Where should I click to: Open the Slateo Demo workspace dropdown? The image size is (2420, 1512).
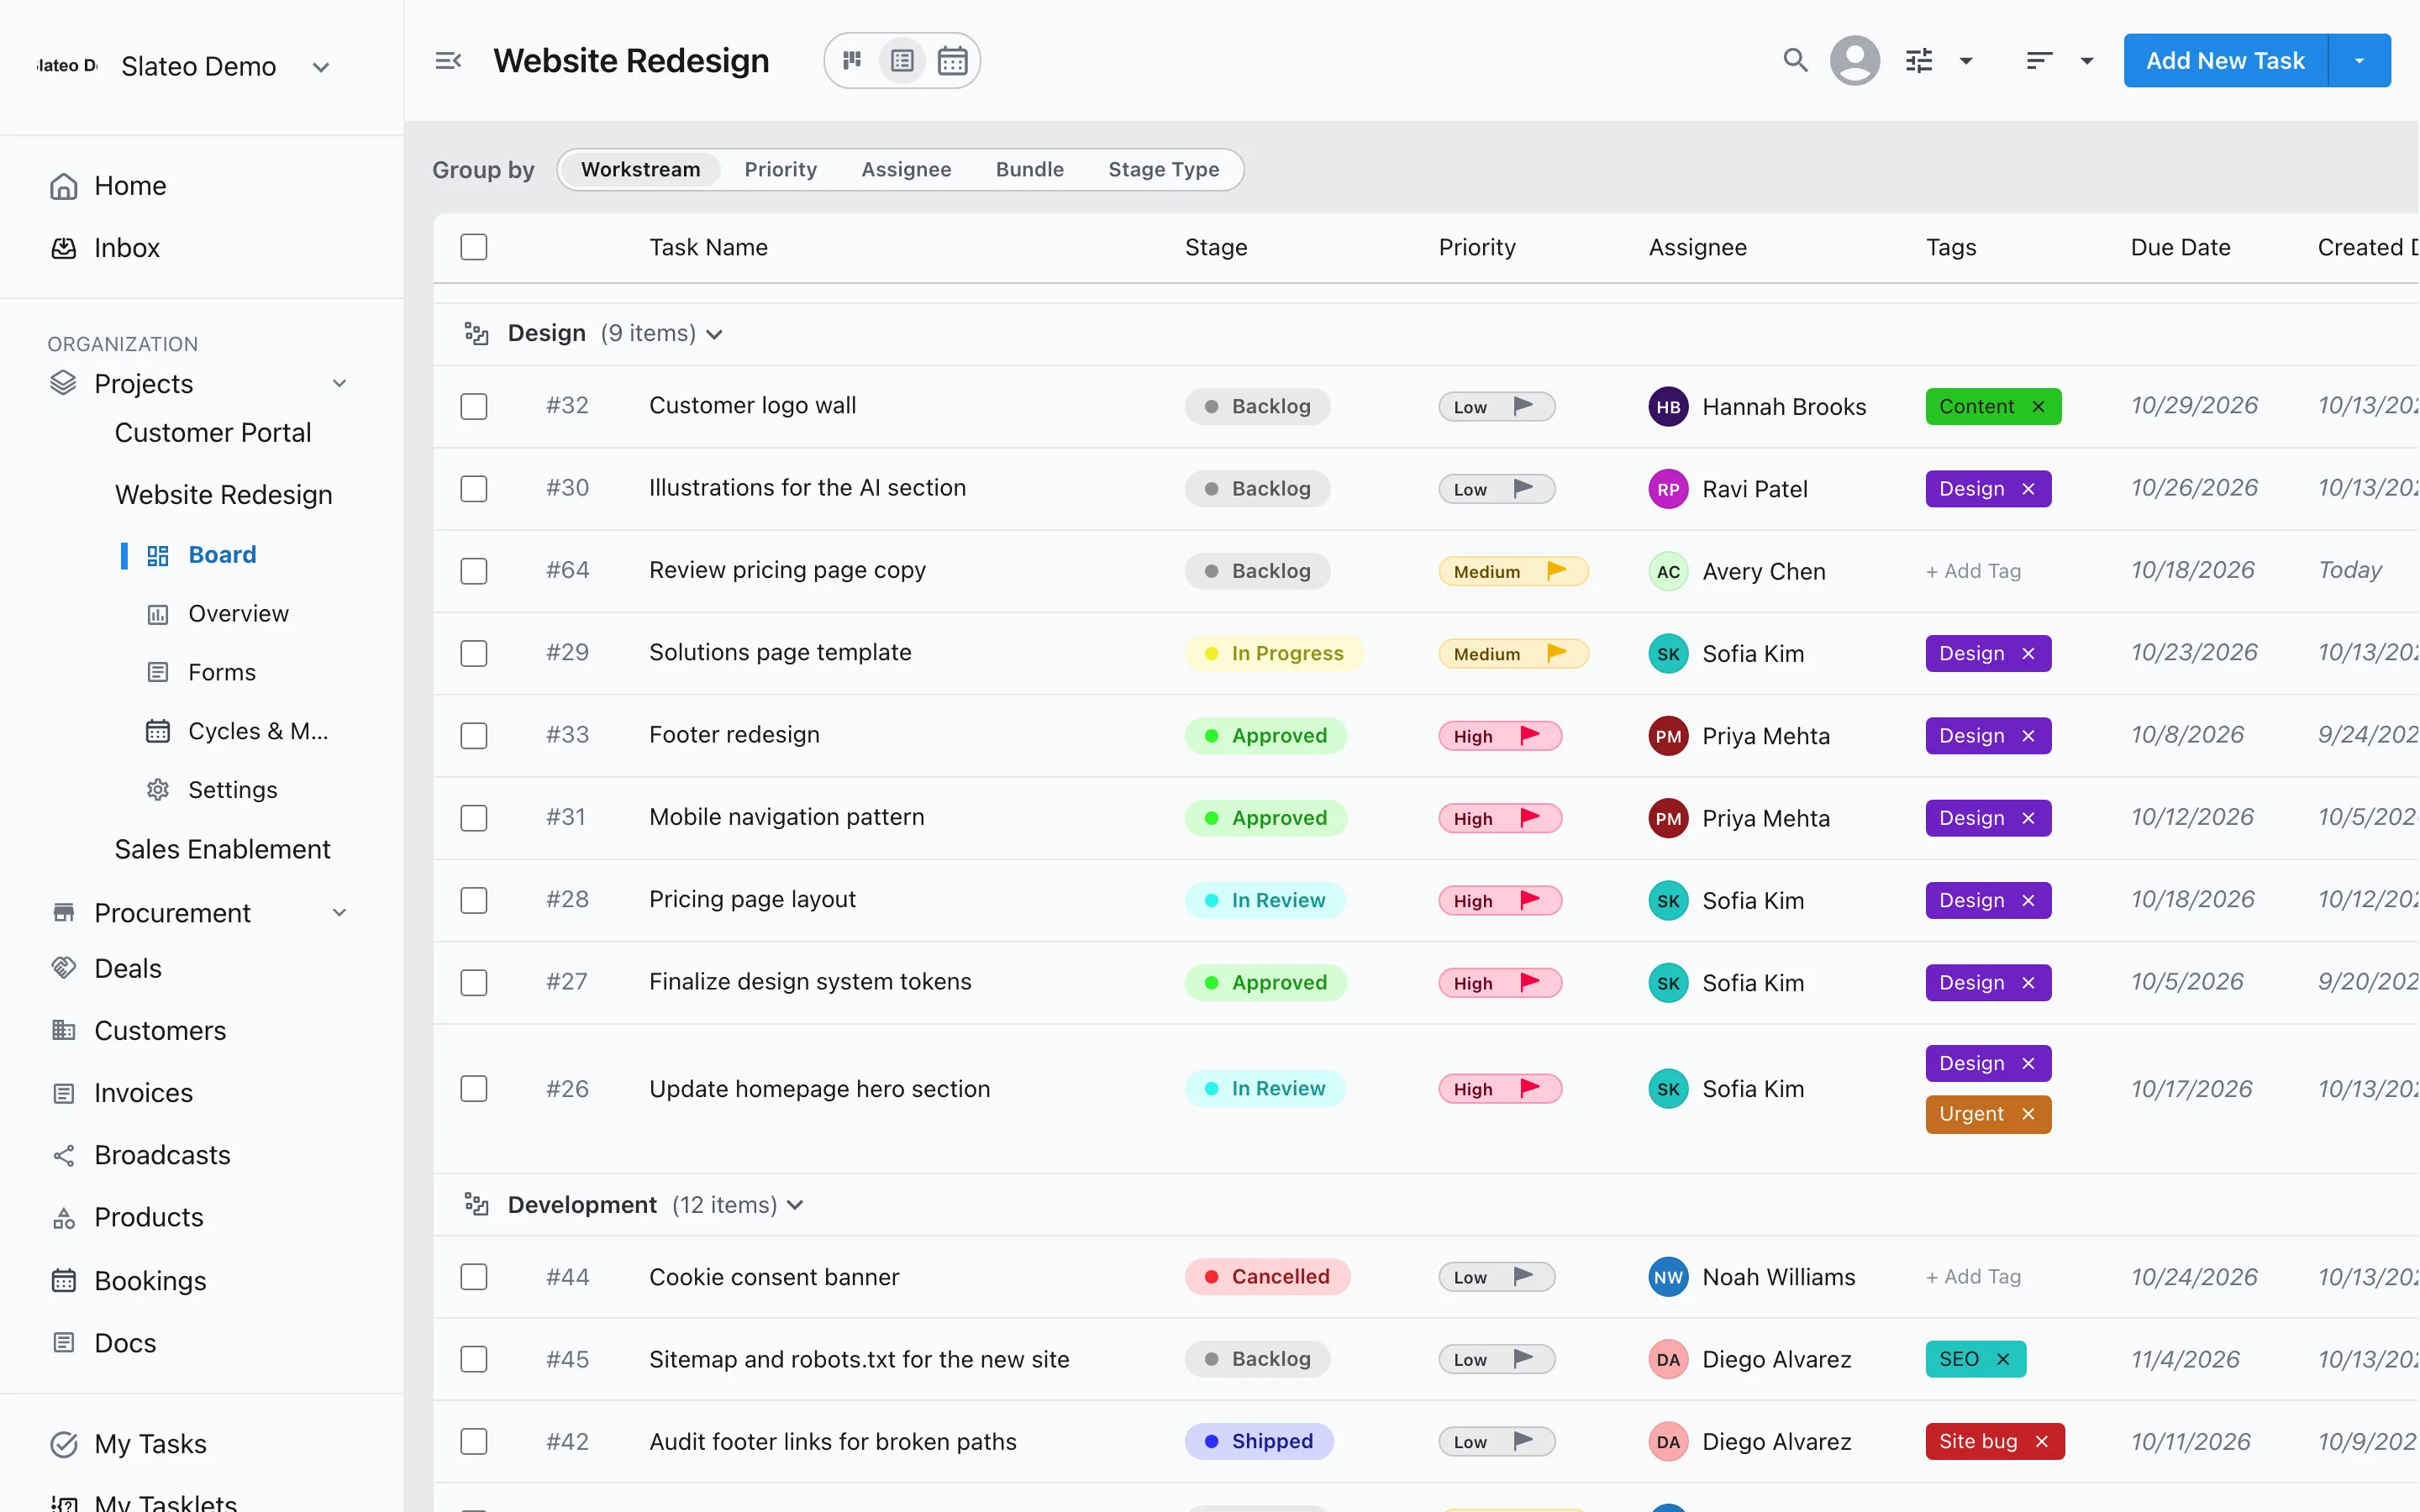(321, 67)
